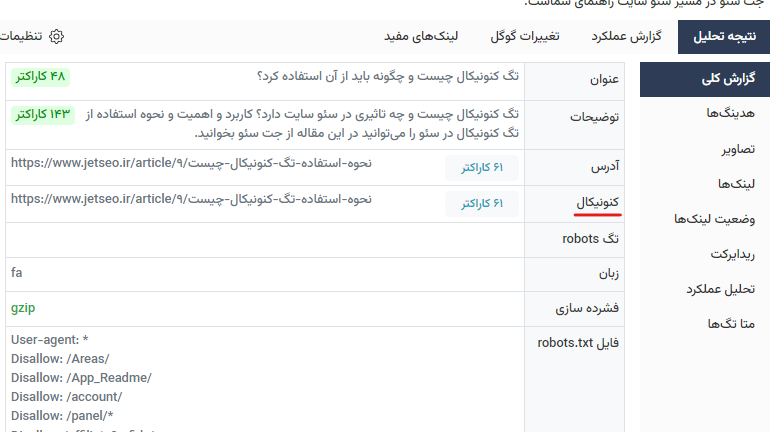Image resolution: width=770 pixels, height=432 pixels.
Task: Click the ۶۱ کاراکتر badge in آدرس row
Action: (482, 168)
